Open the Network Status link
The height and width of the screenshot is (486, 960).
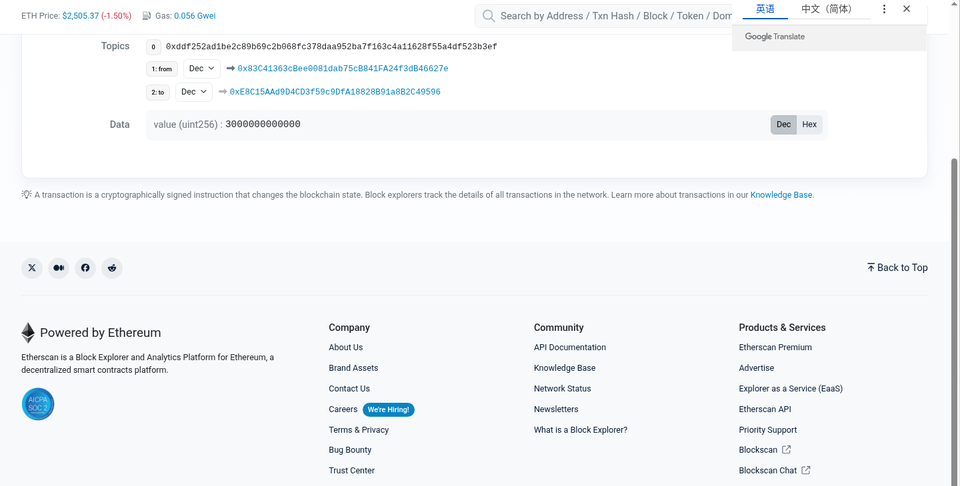[x=563, y=389]
